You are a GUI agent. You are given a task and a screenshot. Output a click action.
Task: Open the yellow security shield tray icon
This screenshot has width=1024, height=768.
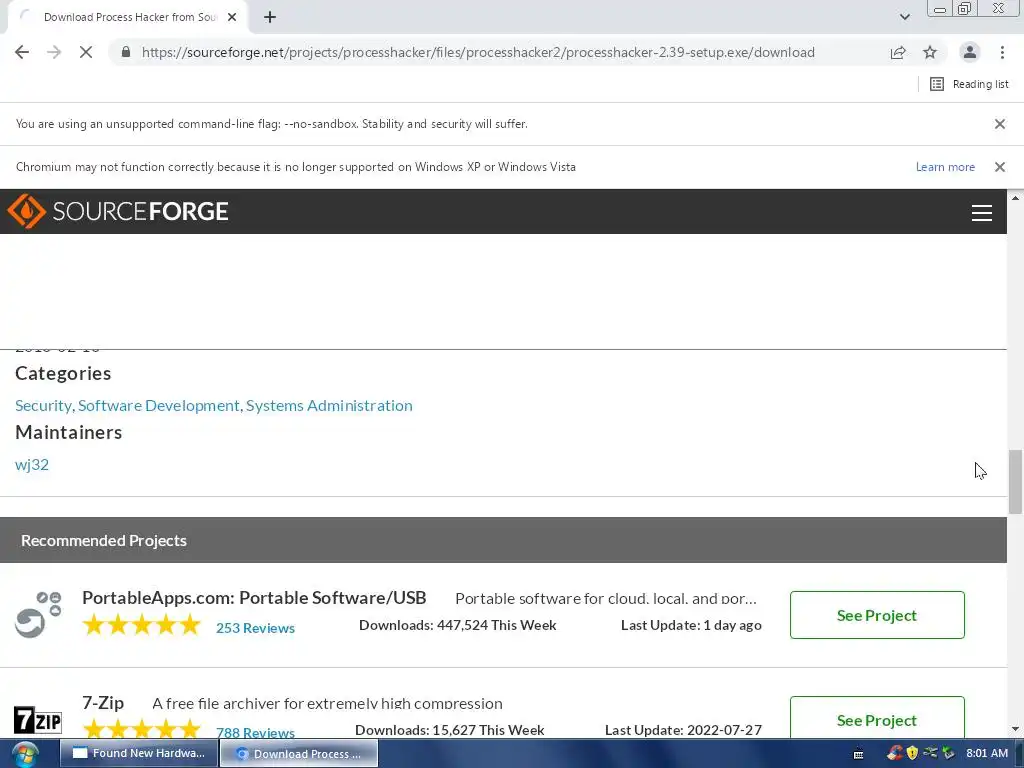(x=912, y=753)
